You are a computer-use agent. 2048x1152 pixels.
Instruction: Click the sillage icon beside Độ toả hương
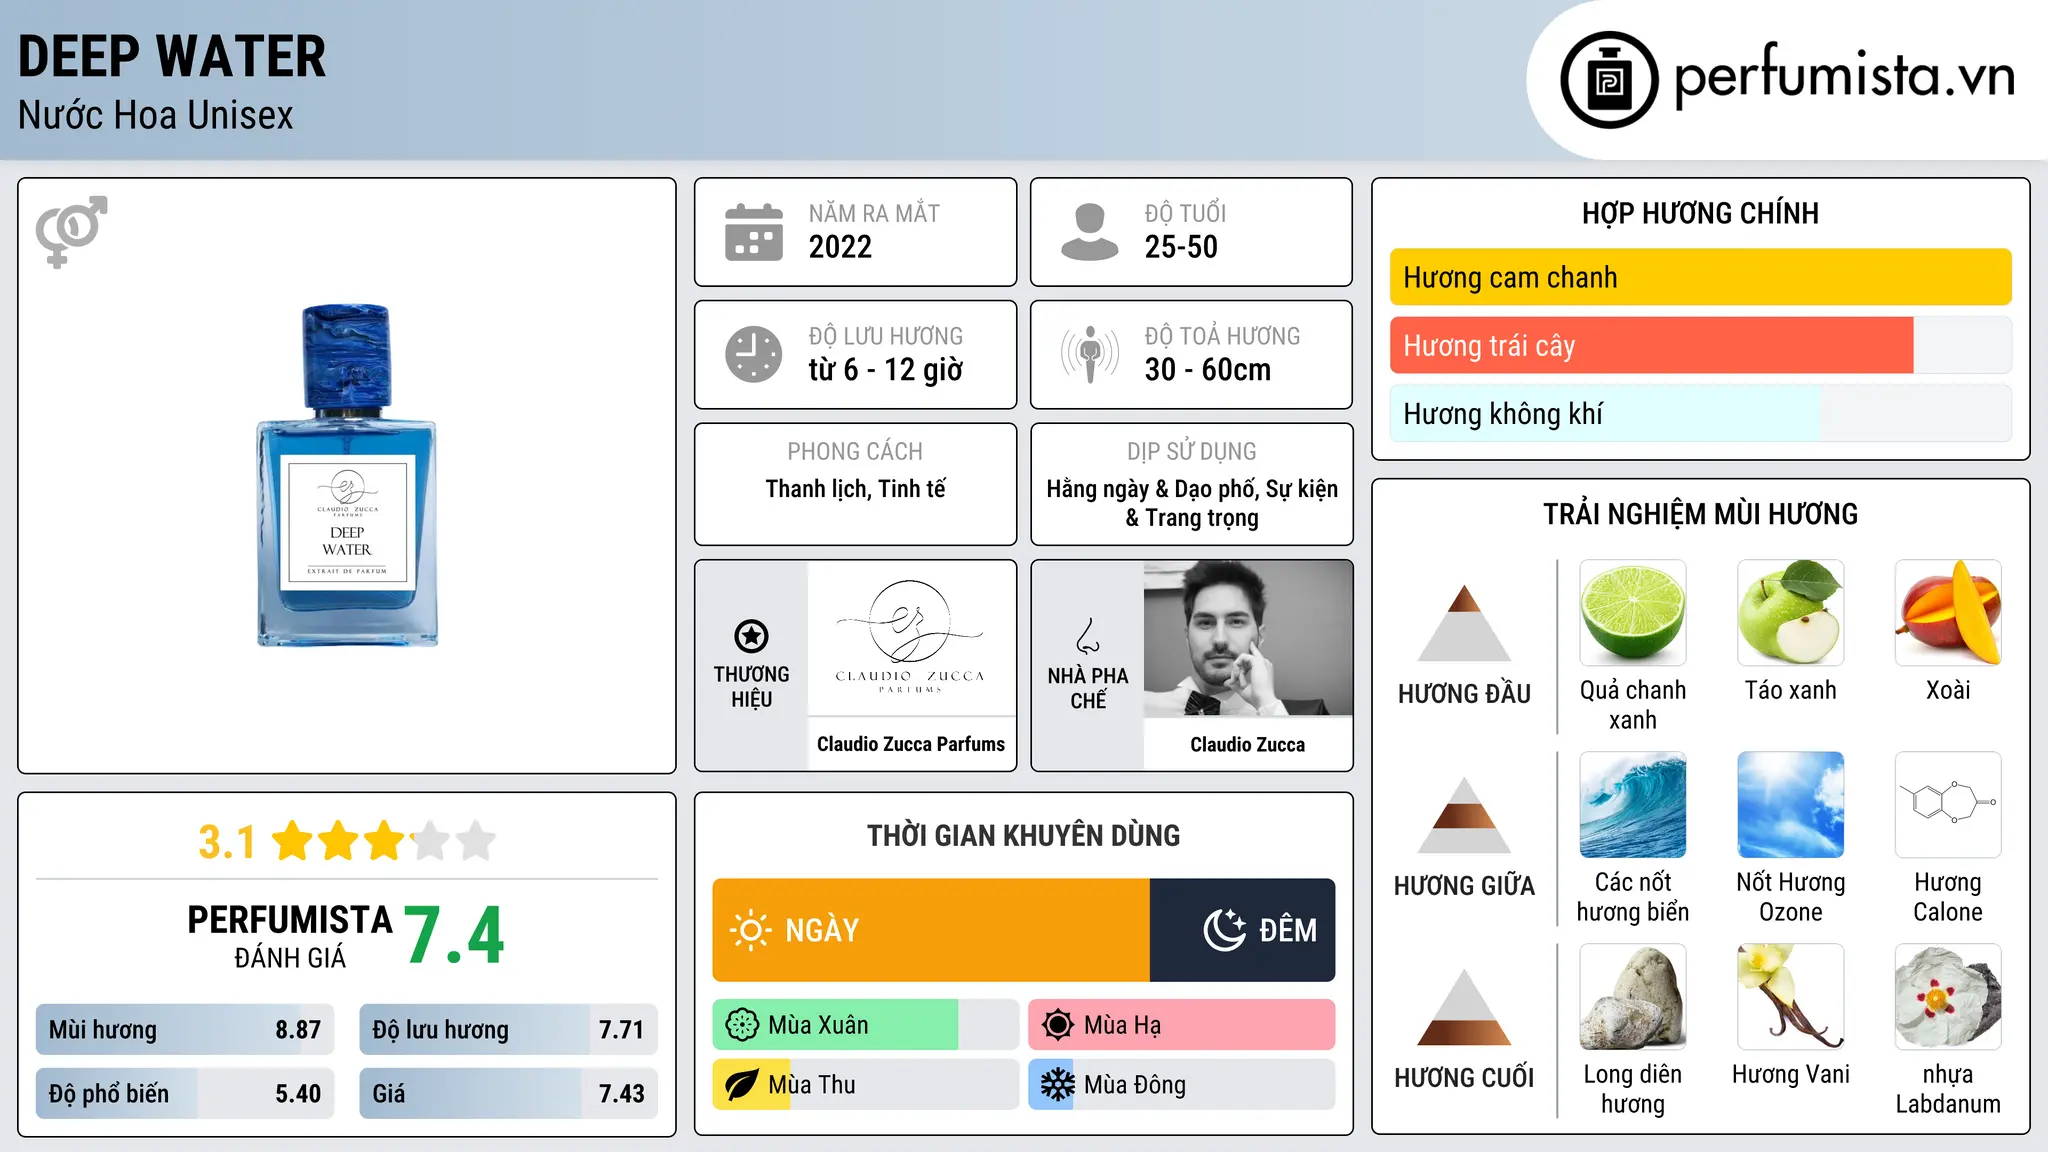point(1090,354)
